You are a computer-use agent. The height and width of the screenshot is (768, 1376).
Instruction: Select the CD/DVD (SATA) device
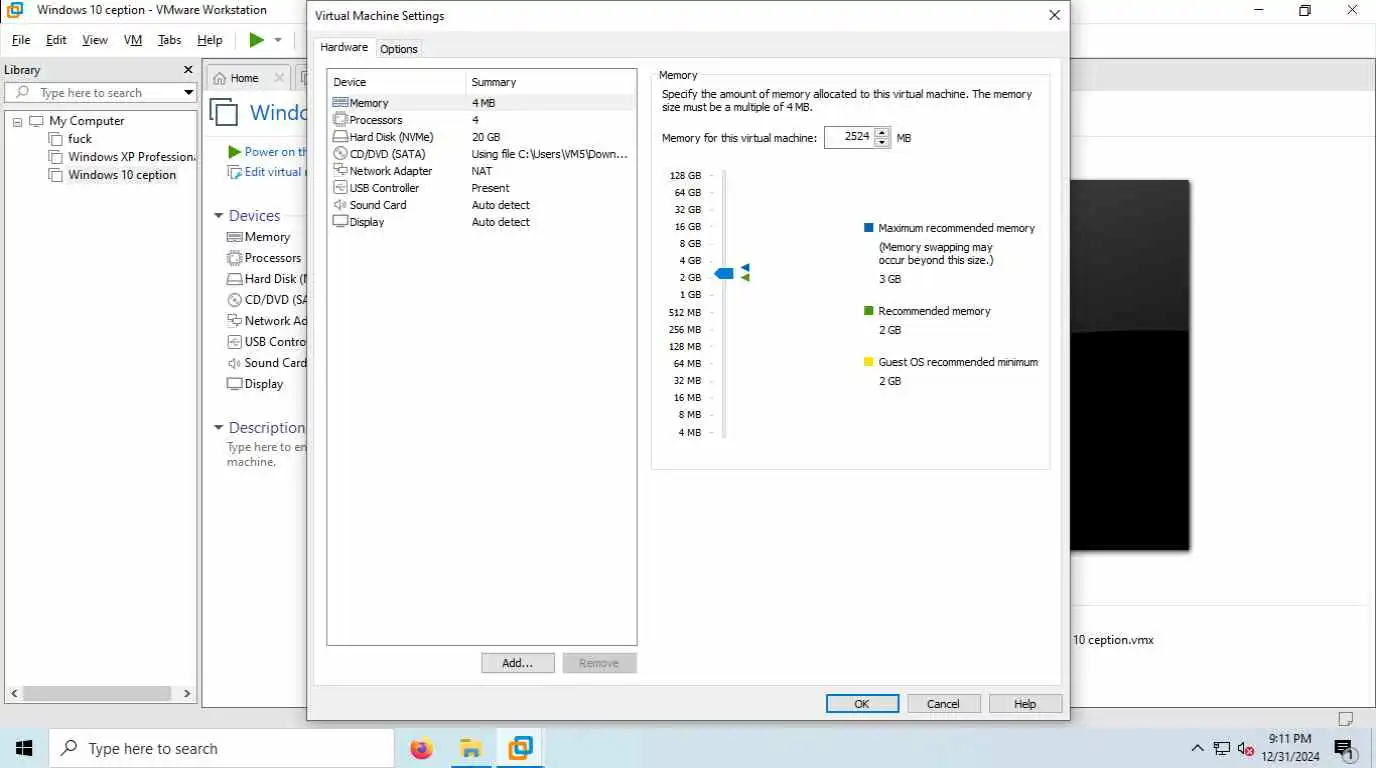point(482,154)
